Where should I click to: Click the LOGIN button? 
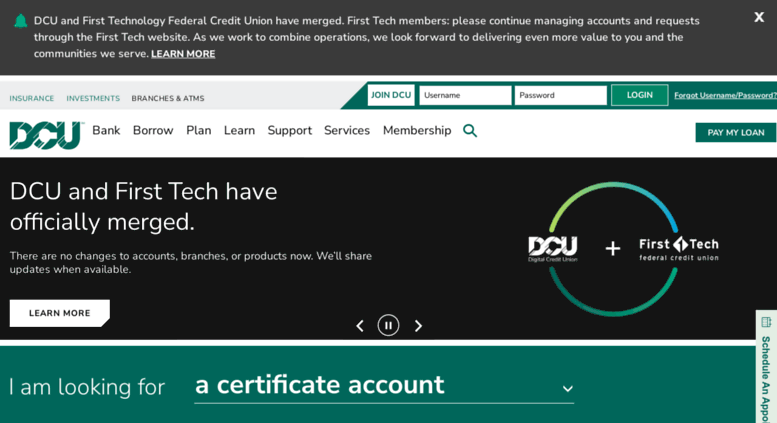pyautogui.click(x=639, y=95)
